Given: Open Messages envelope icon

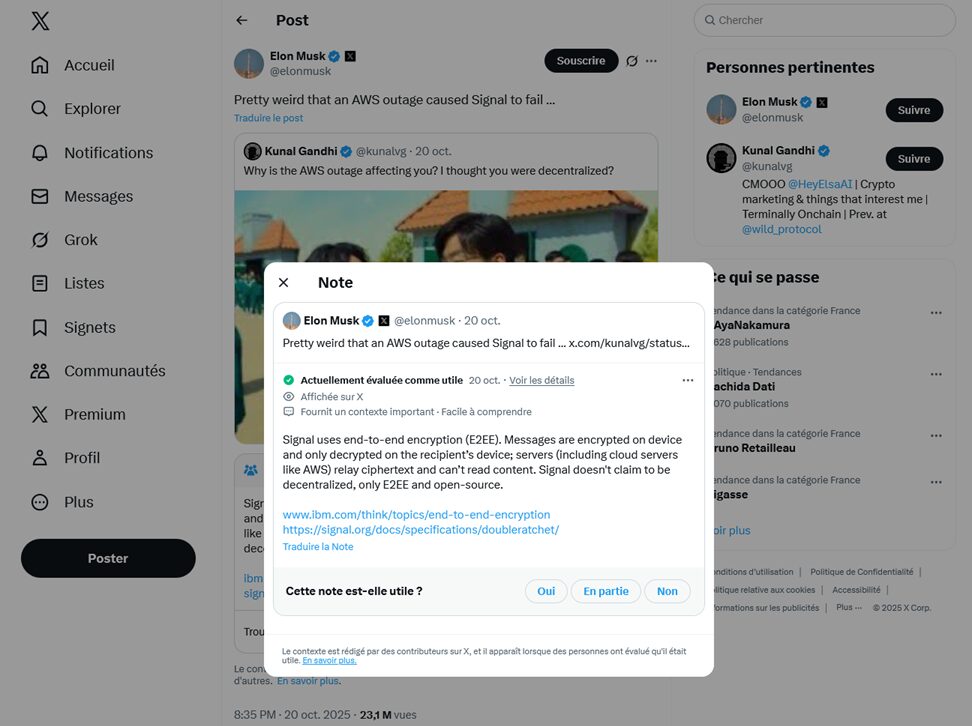Looking at the screenshot, I should [x=40, y=197].
